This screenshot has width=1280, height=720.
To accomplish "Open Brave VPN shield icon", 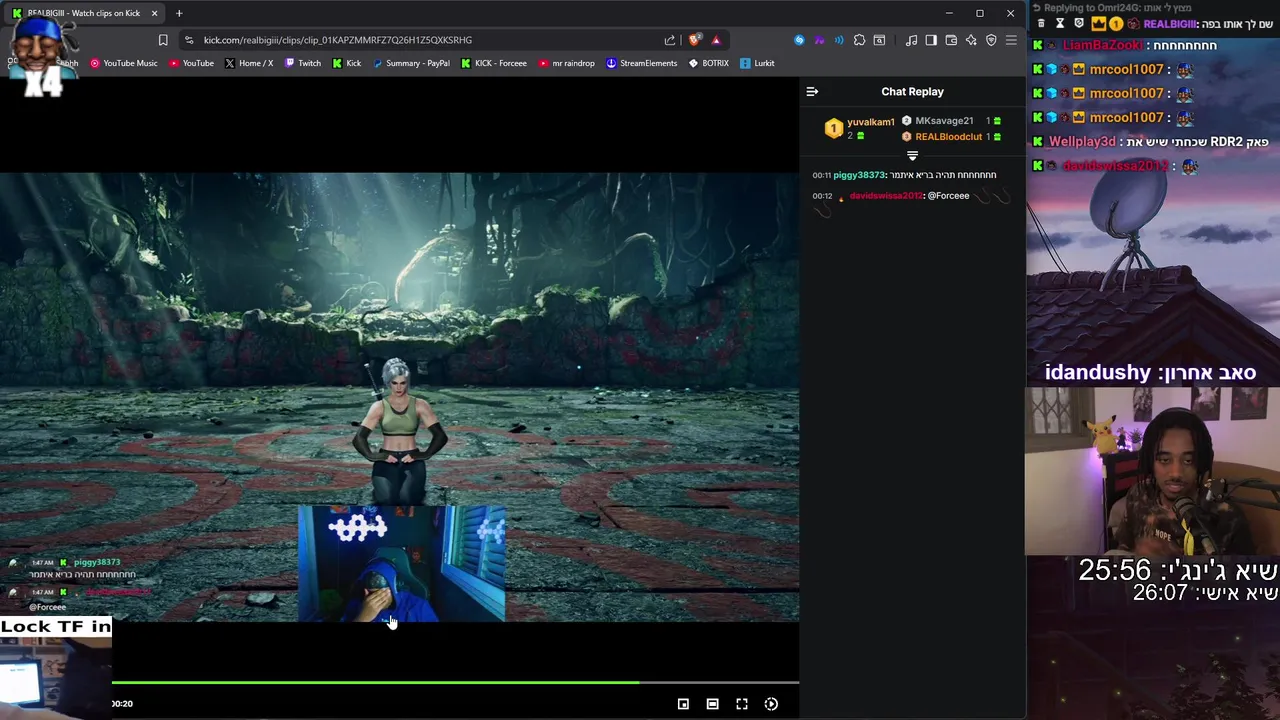I will (991, 40).
